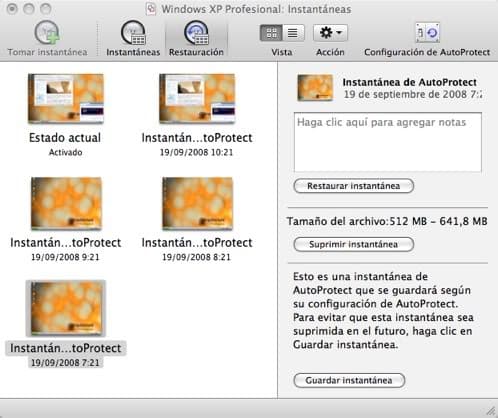This screenshot has height=418, width=498.
Task: Click the 'Estado actual' label
Action: [x=65, y=138]
